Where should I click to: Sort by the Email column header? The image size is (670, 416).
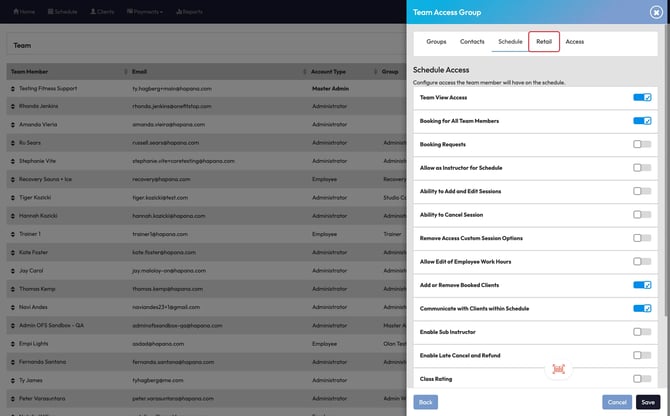pyautogui.click(x=140, y=72)
